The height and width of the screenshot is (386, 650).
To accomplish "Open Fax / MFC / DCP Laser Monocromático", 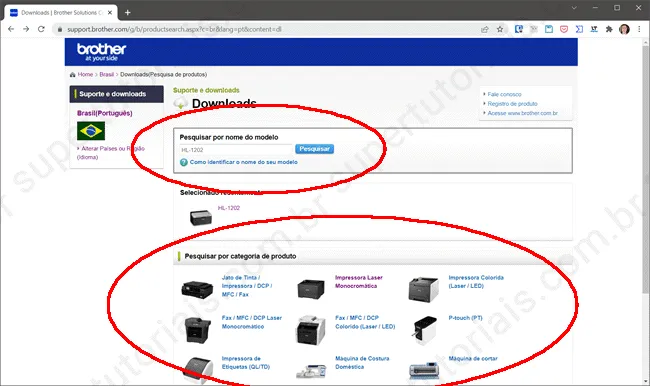I will coord(252,322).
